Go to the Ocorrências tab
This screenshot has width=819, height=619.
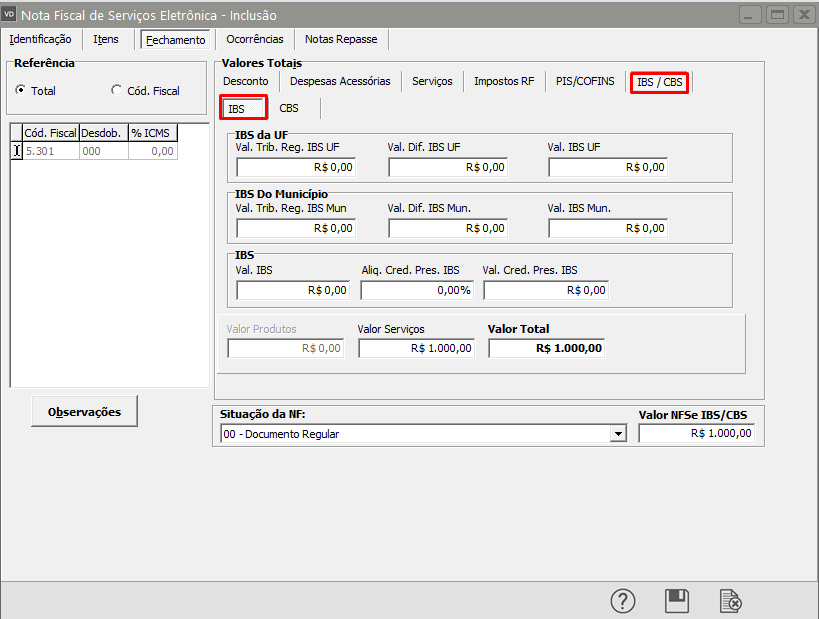[255, 39]
